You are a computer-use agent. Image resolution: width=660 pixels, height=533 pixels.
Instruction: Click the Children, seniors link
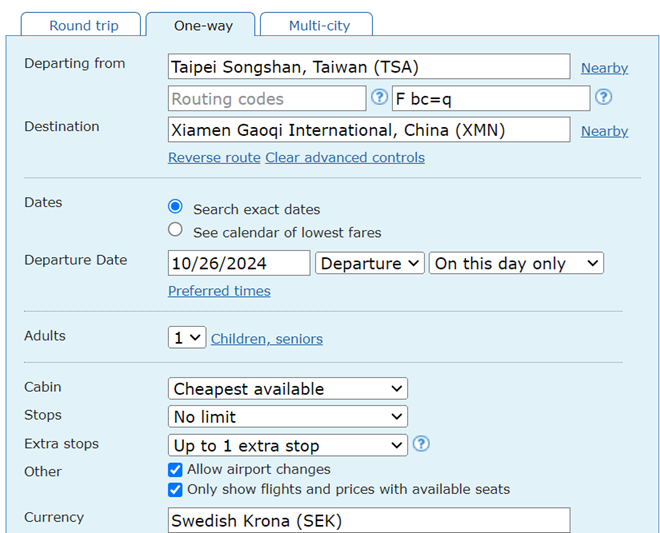[267, 339]
